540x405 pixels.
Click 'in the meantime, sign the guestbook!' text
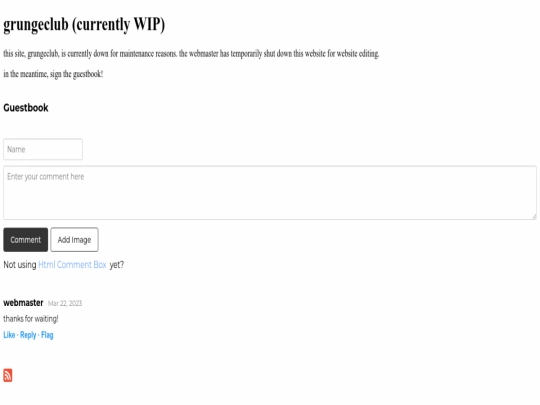point(53,74)
